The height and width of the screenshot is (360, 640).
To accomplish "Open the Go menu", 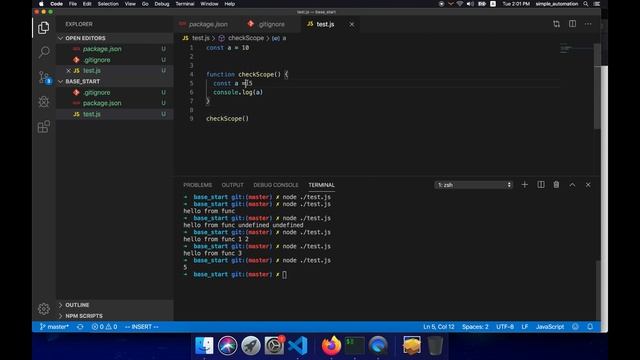I will [145, 4].
